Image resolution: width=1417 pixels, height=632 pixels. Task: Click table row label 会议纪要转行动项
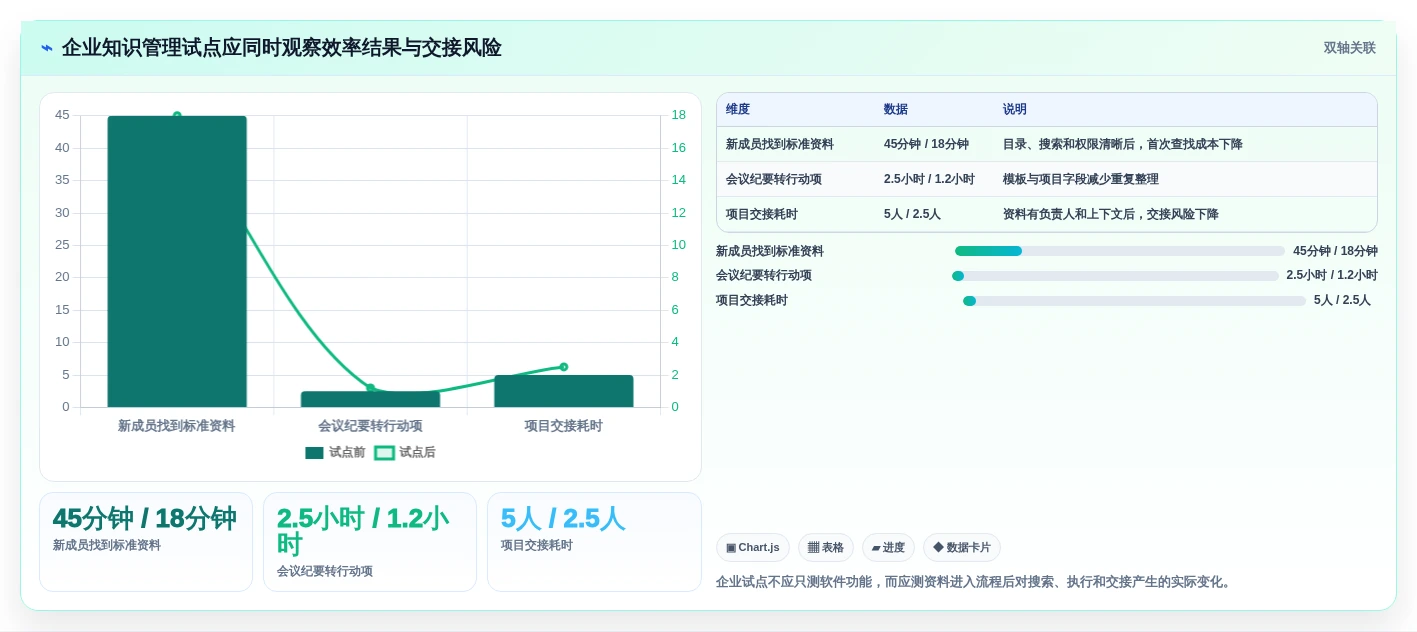774,179
